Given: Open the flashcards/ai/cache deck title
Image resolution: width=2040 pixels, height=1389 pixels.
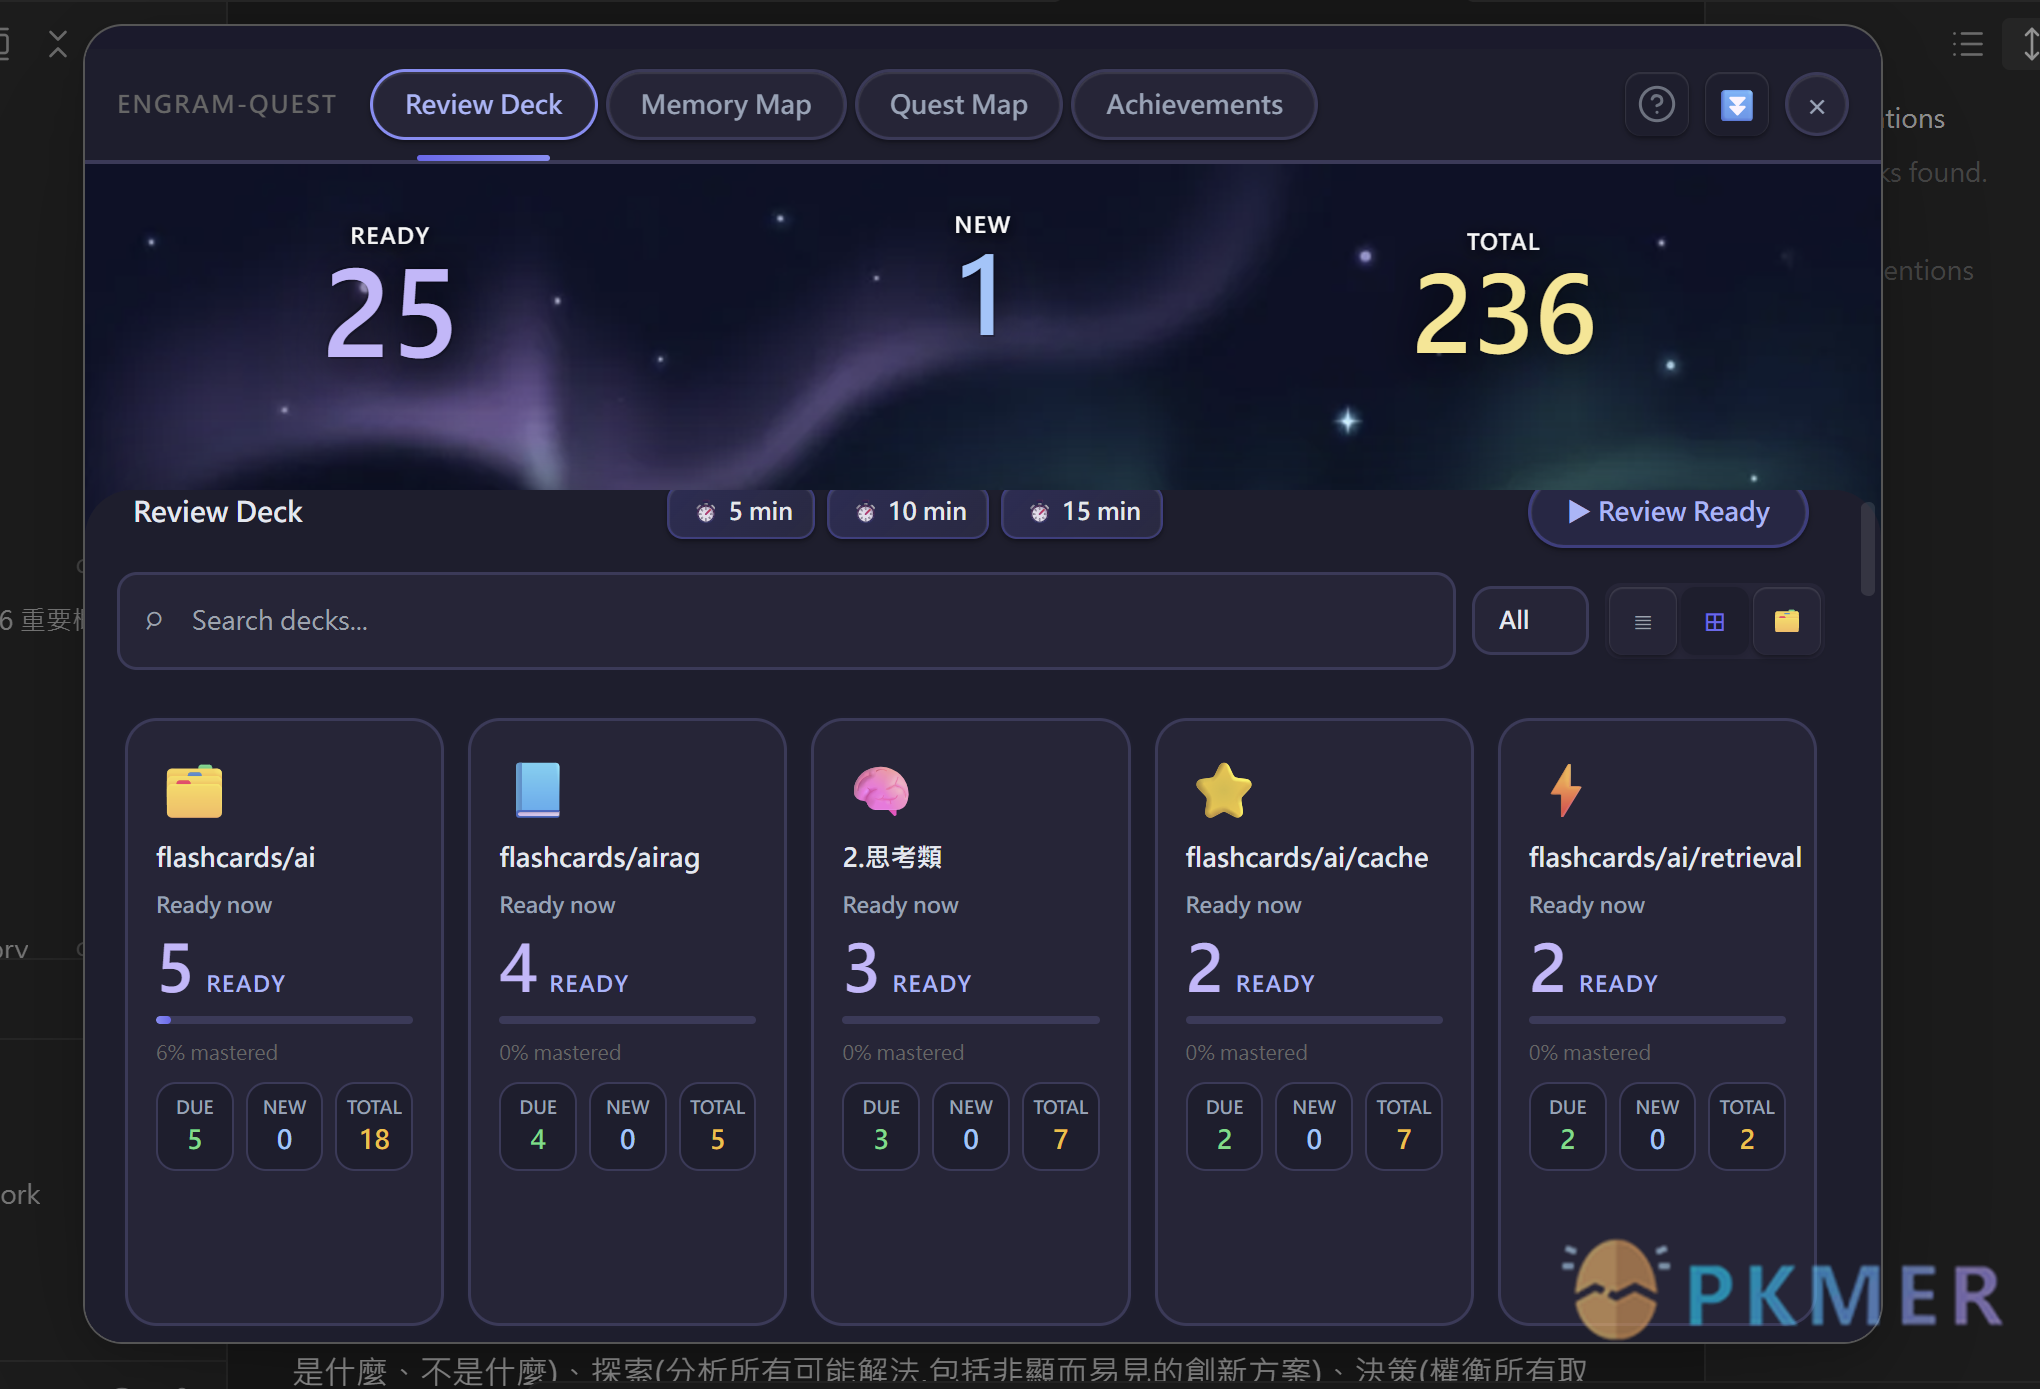Looking at the screenshot, I should (x=1307, y=858).
